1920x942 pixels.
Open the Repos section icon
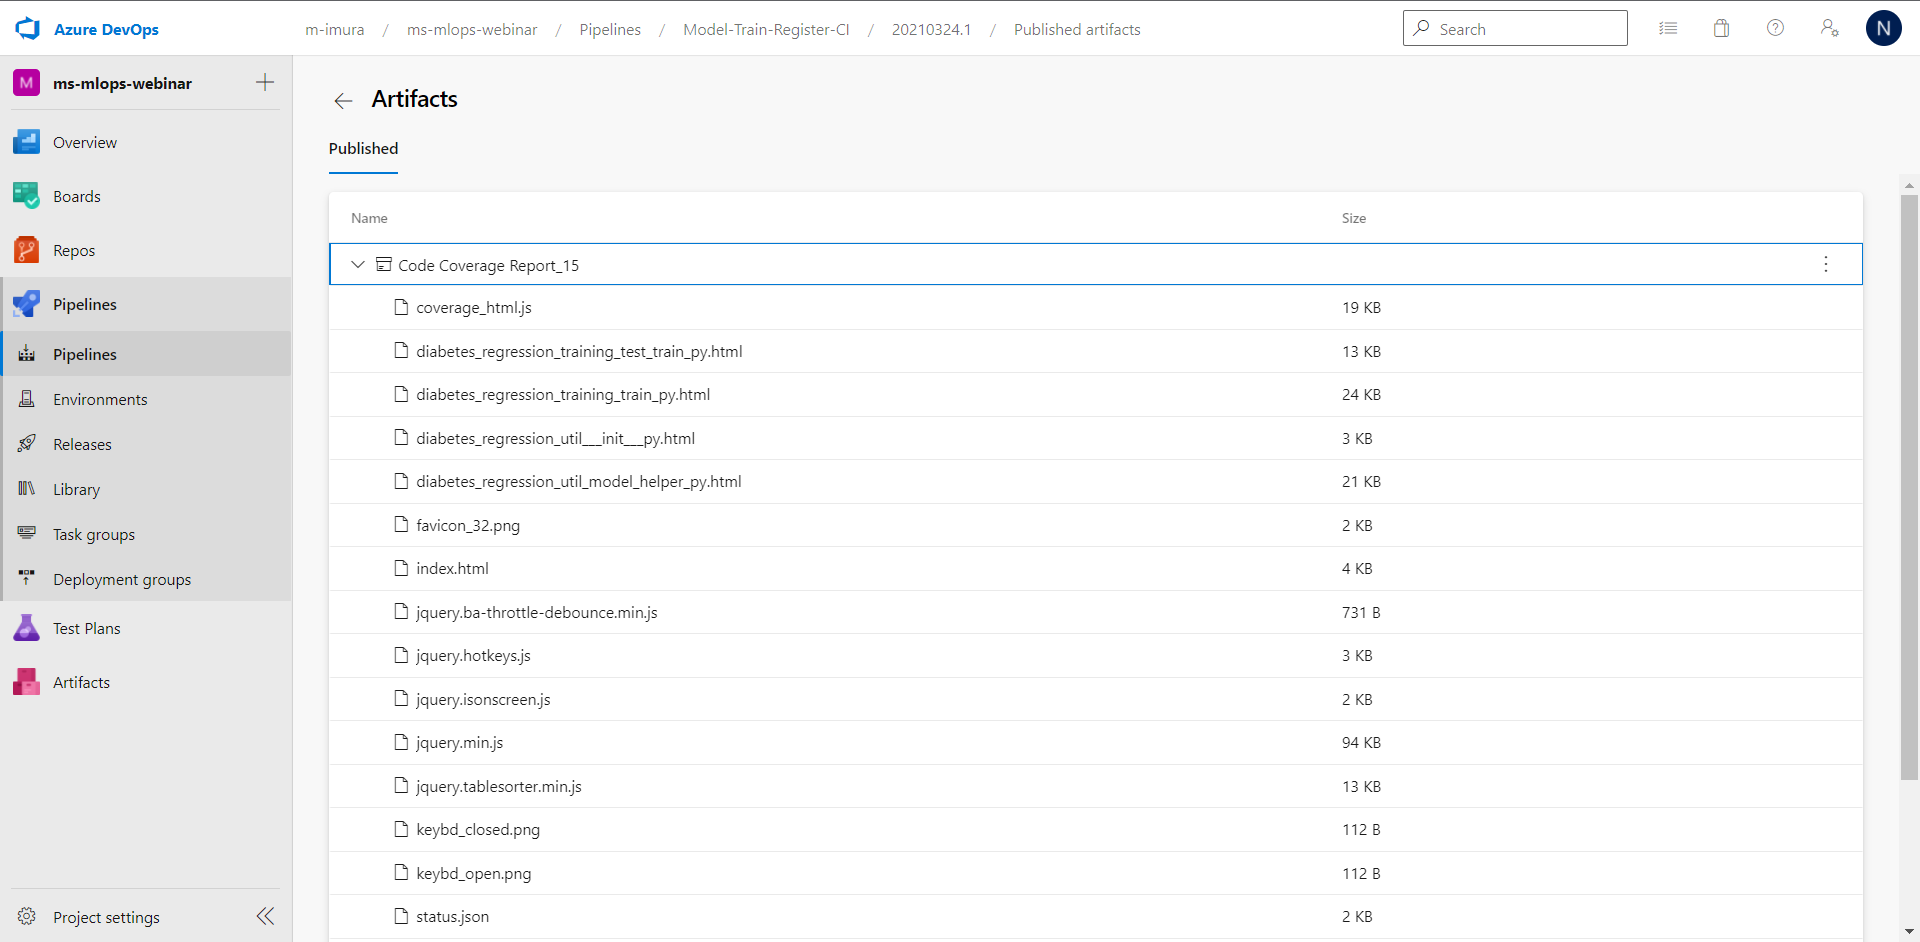[x=27, y=250]
